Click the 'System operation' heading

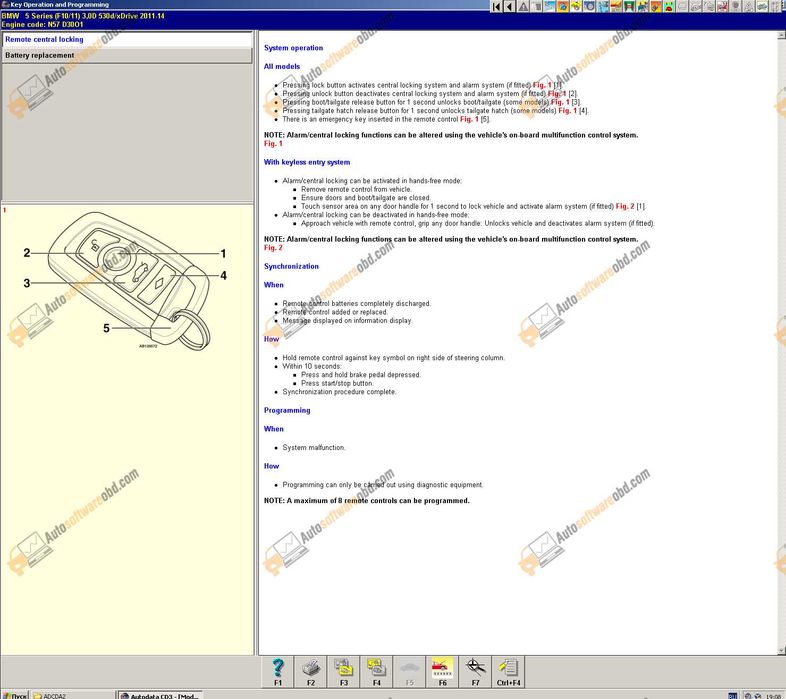coord(293,48)
